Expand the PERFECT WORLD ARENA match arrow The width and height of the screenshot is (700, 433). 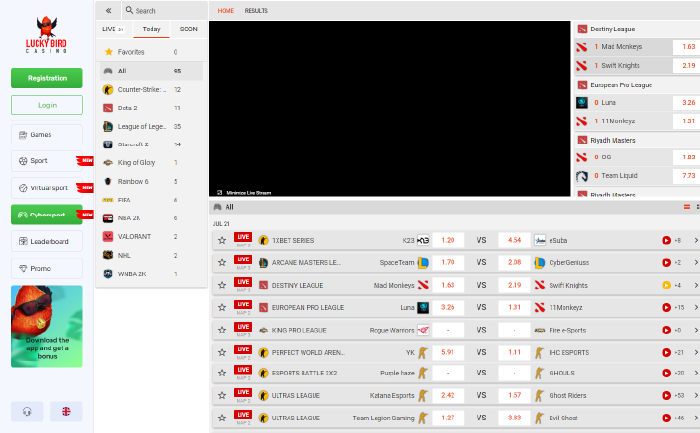point(696,353)
